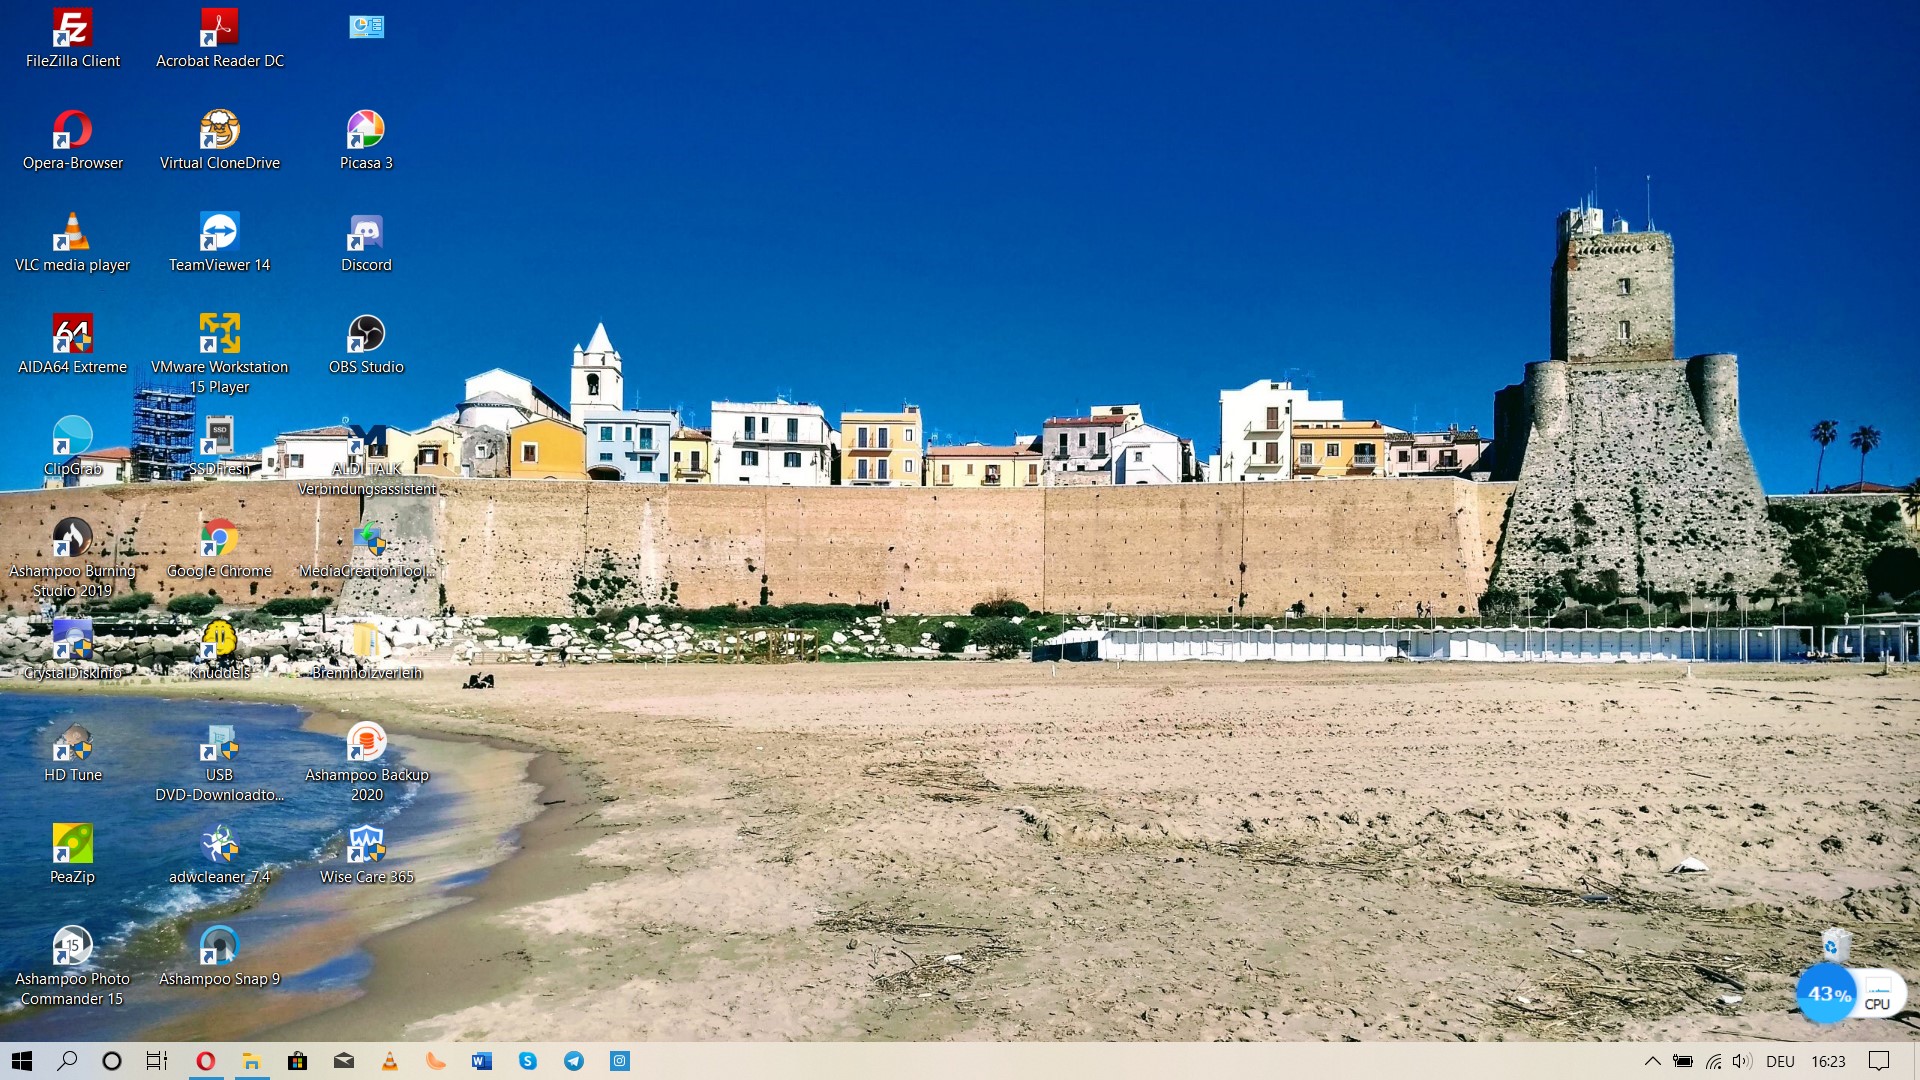Open the DEU input language switcher
Image resolution: width=1920 pixels, height=1080 pixels.
(x=1780, y=1061)
